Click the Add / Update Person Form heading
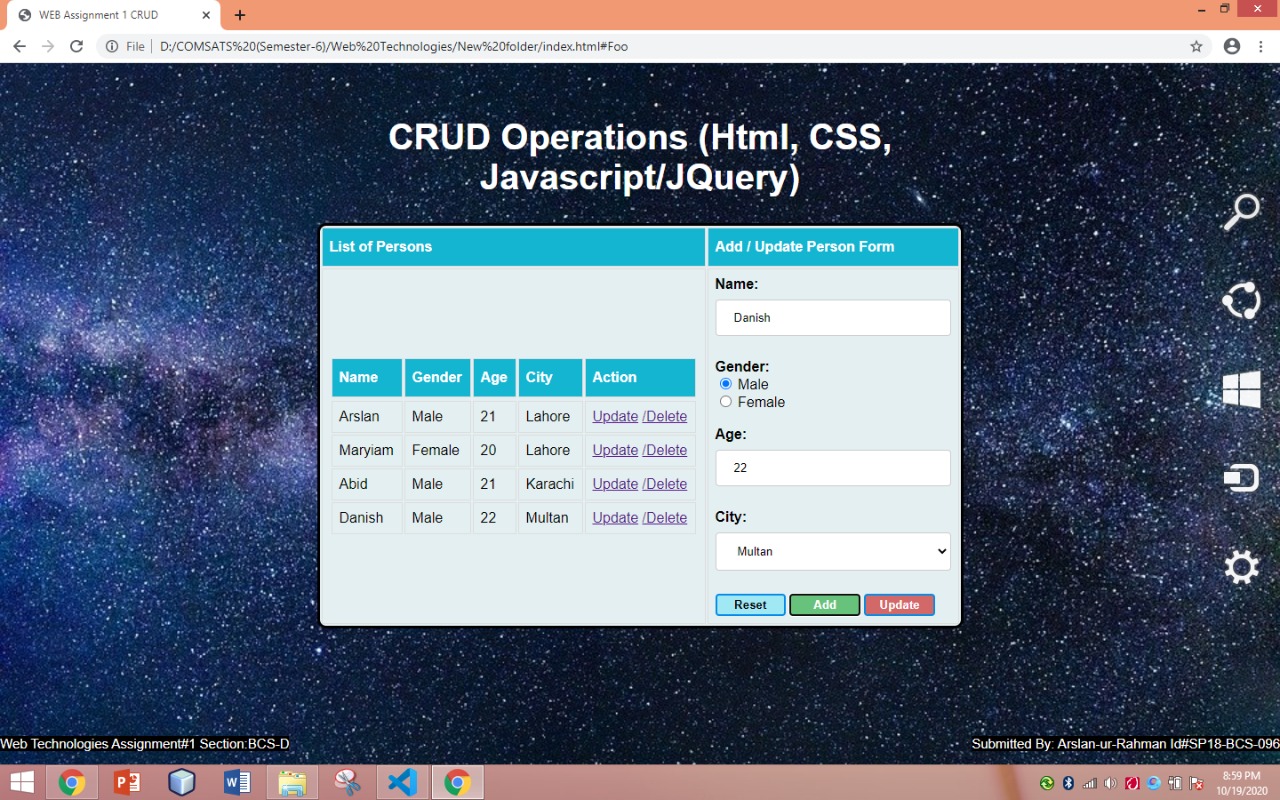The height and width of the screenshot is (800, 1280). (805, 247)
